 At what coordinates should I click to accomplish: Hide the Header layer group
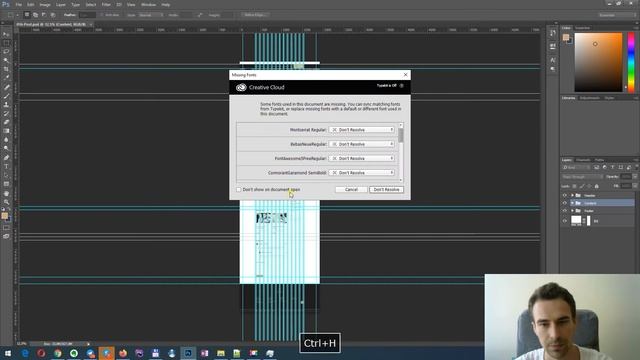(565, 196)
